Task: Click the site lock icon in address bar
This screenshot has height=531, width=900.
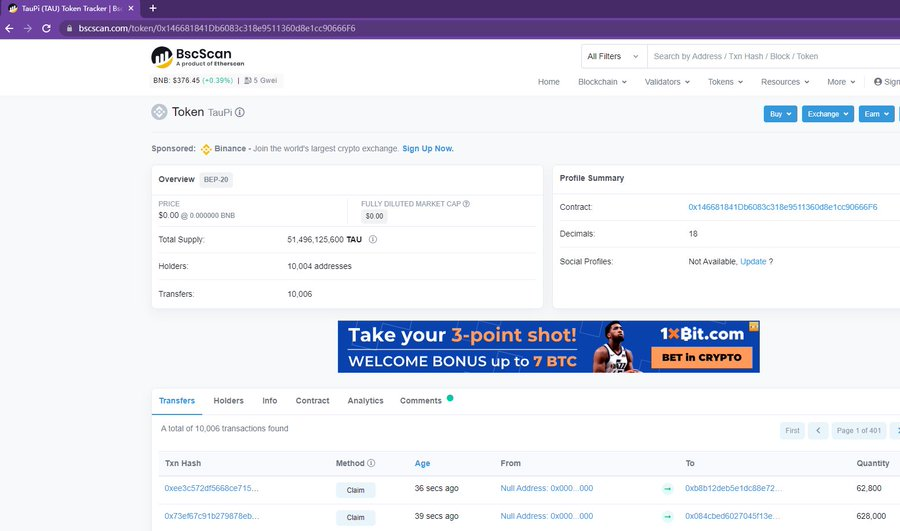Action: coord(69,28)
